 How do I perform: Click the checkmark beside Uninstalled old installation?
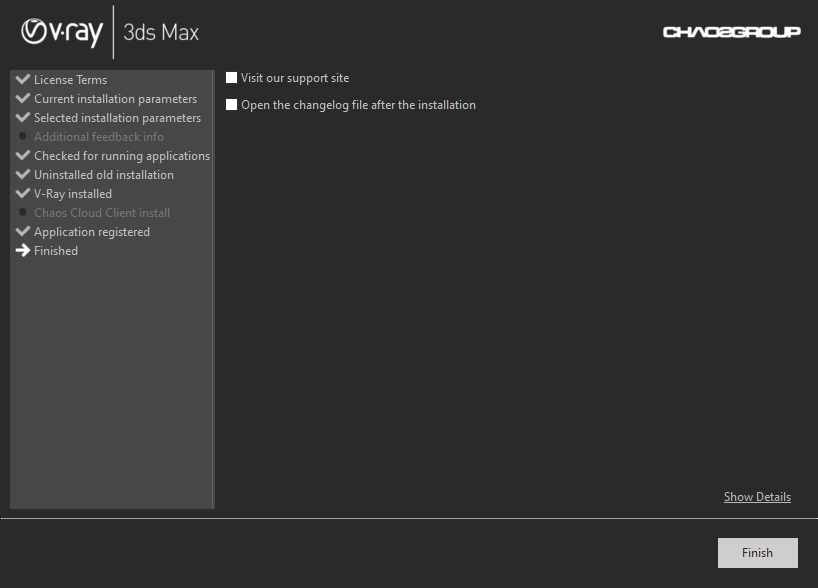(x=22, y=174)
